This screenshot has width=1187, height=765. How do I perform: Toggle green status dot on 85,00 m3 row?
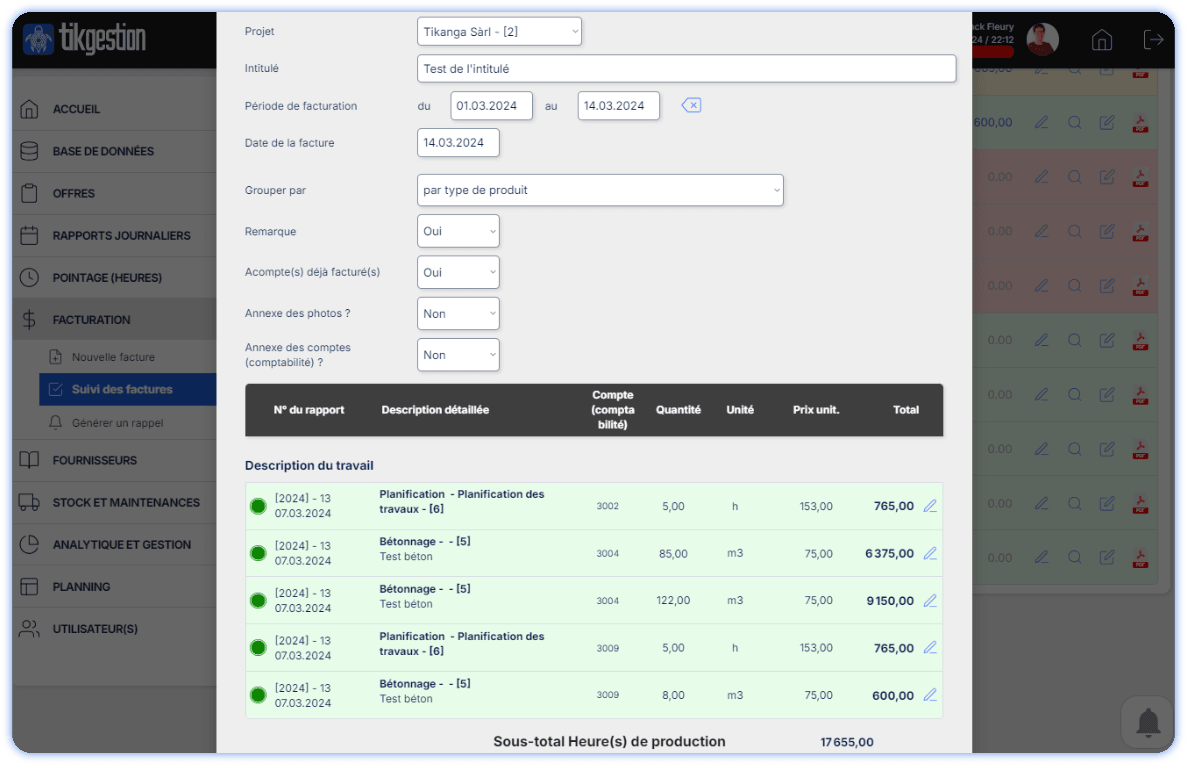click(x=258, y=553)
